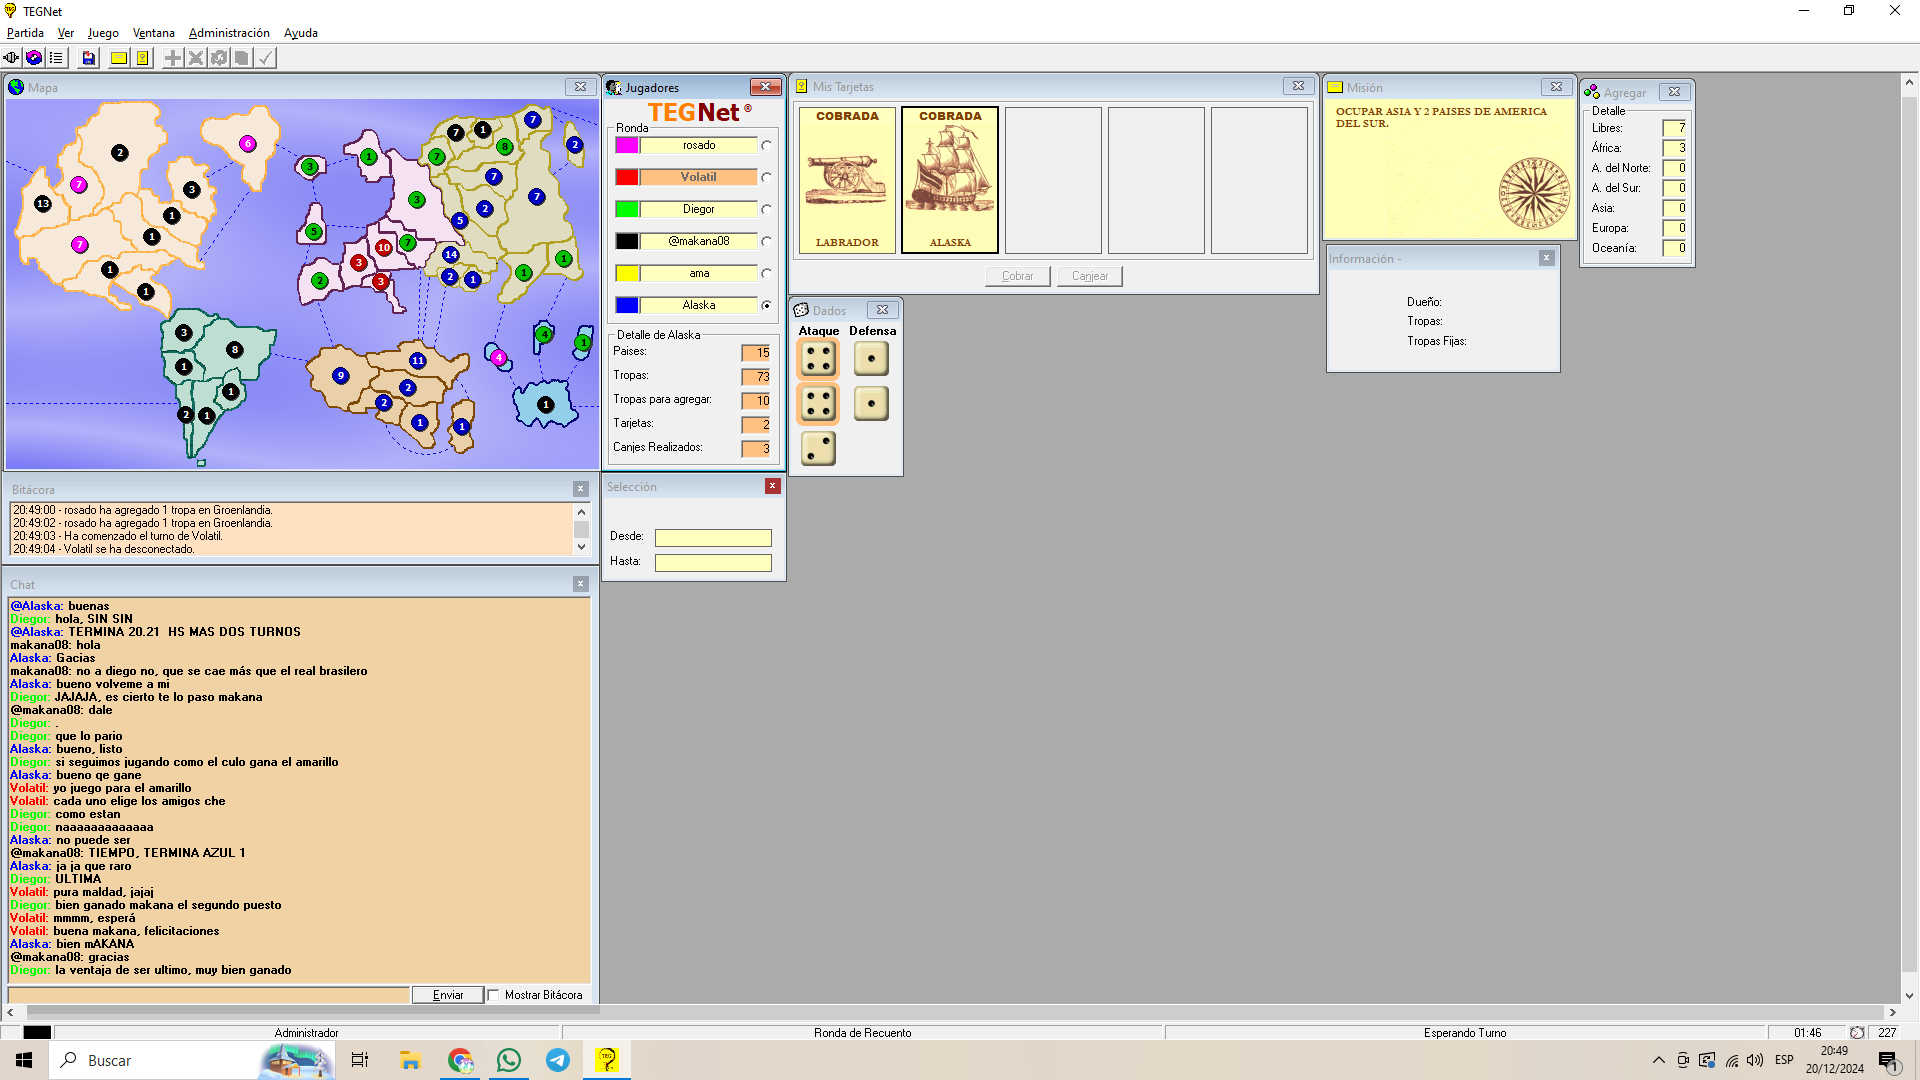Screen dimensions: 1920x1080
Task: Enable the Mostrar Bitácora checkbox
Action: point(494,995)
